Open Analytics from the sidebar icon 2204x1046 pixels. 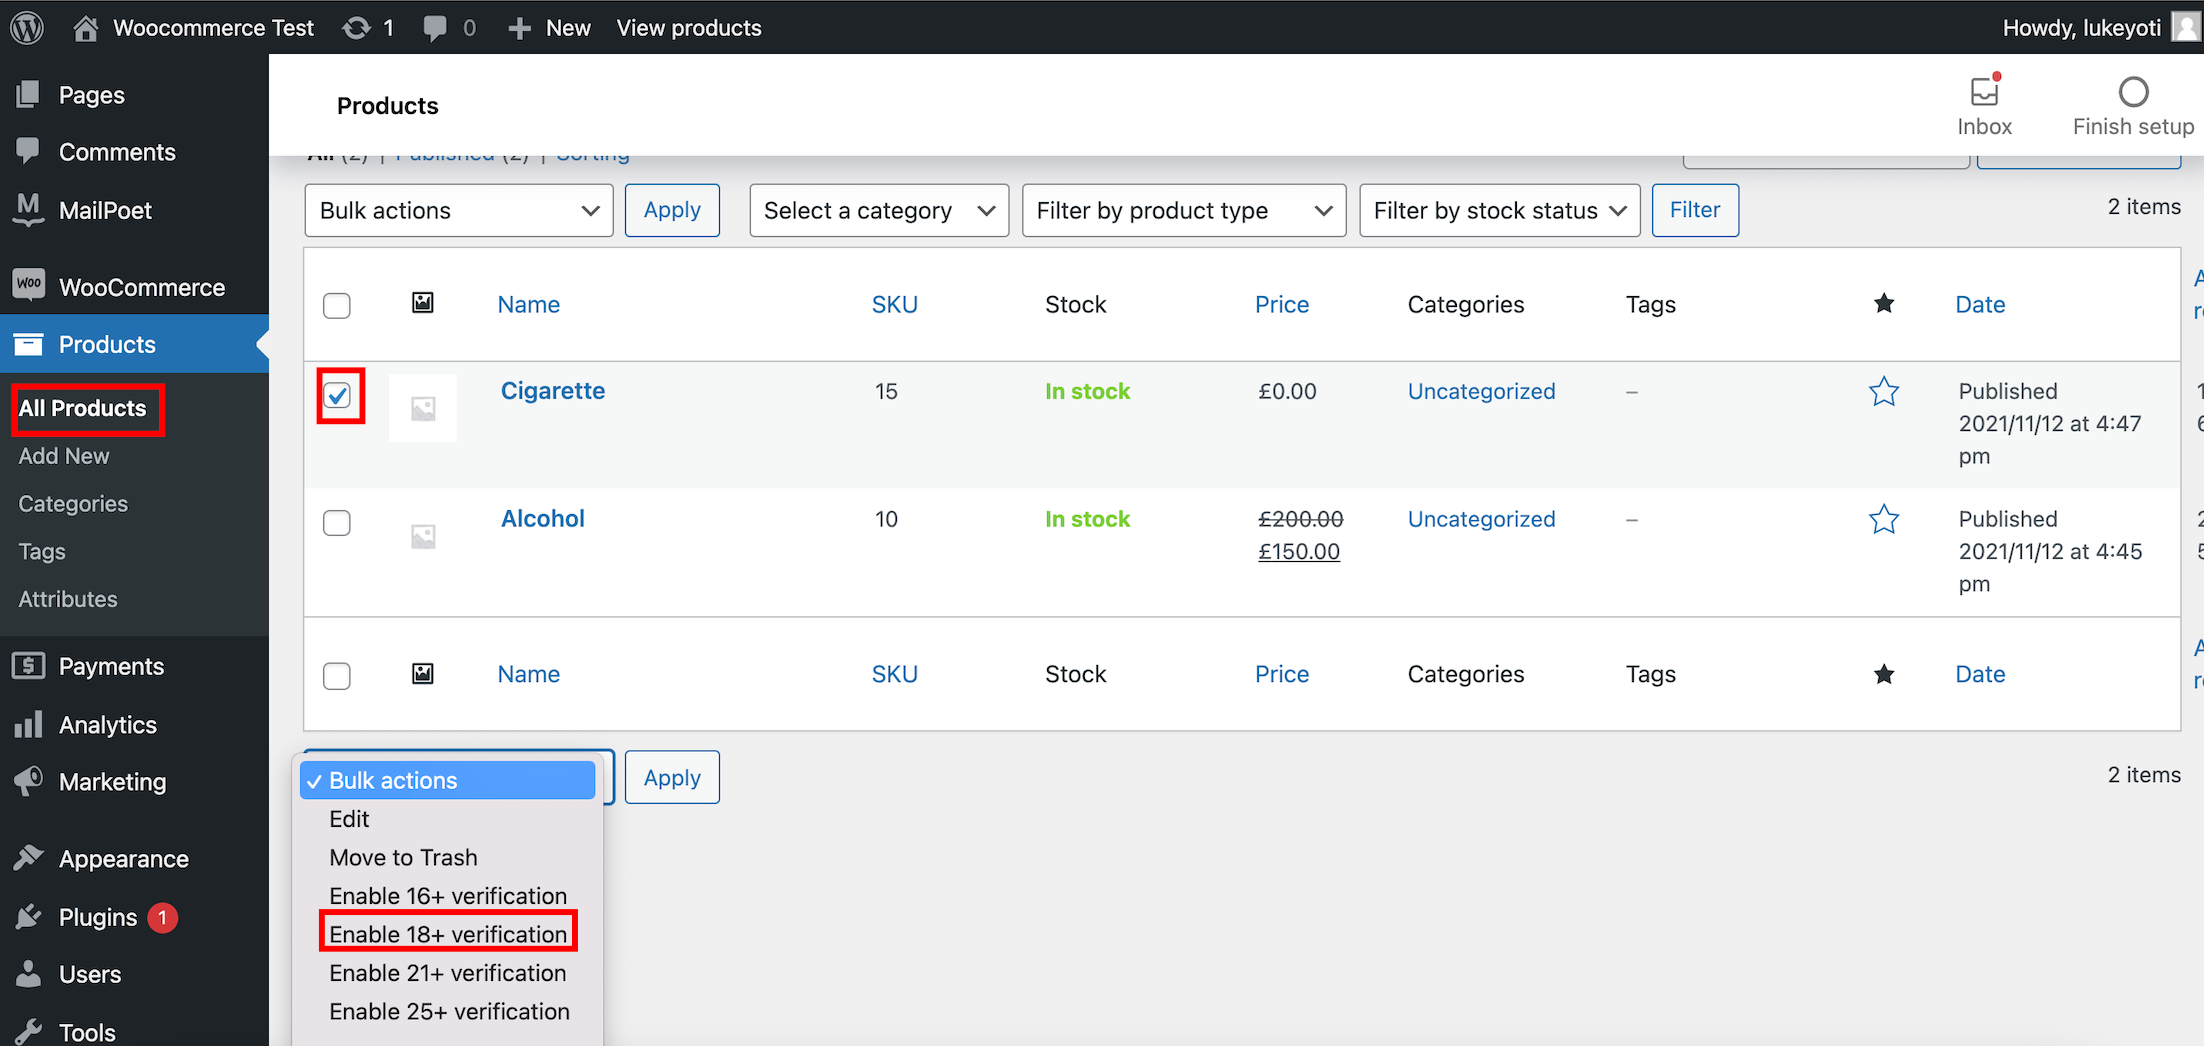29,724
